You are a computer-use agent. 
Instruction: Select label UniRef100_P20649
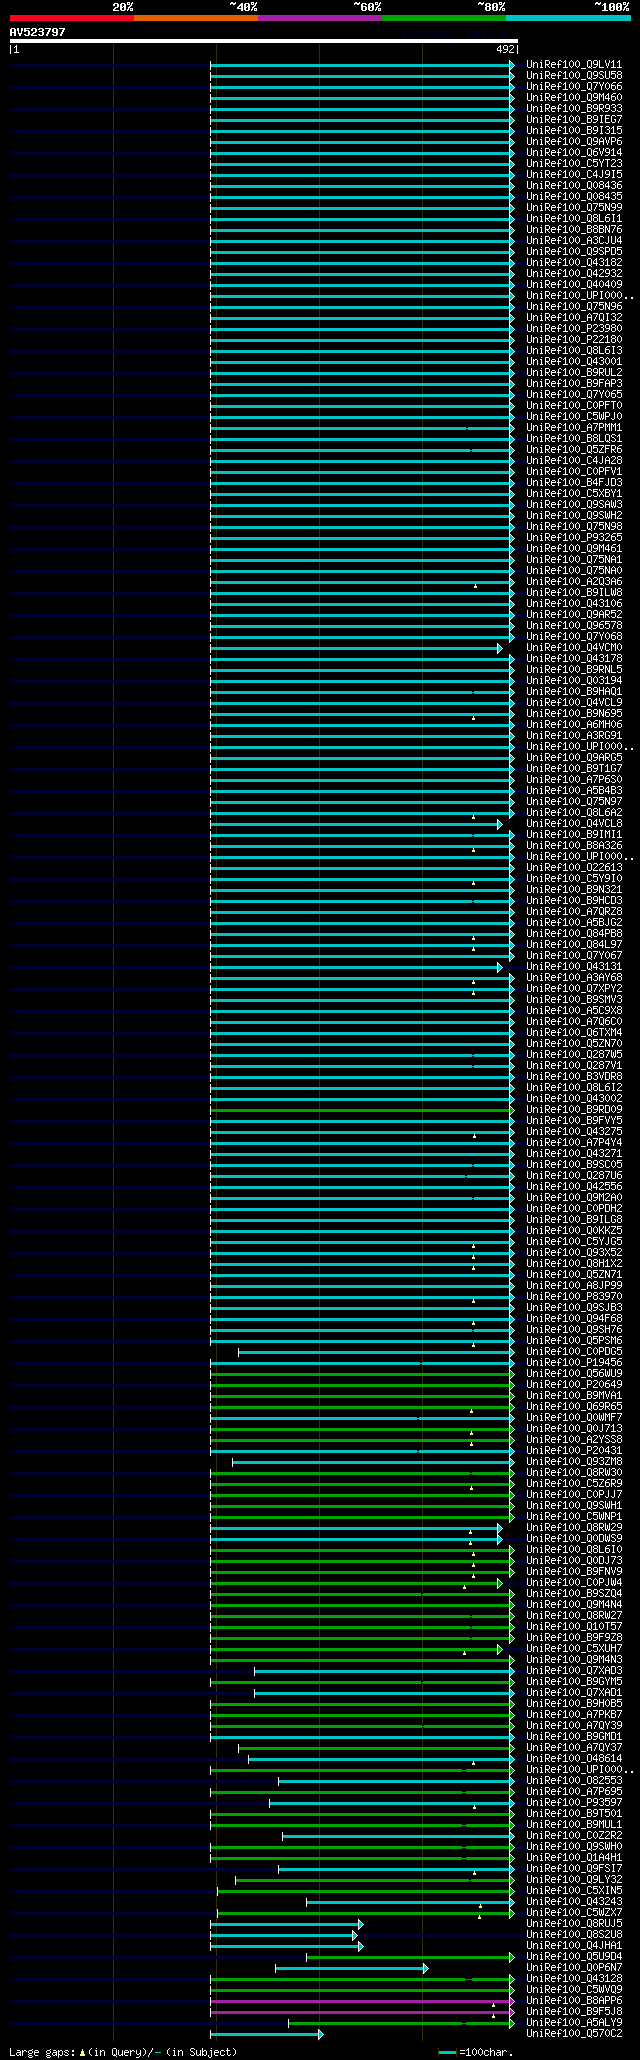(574, 1385)
